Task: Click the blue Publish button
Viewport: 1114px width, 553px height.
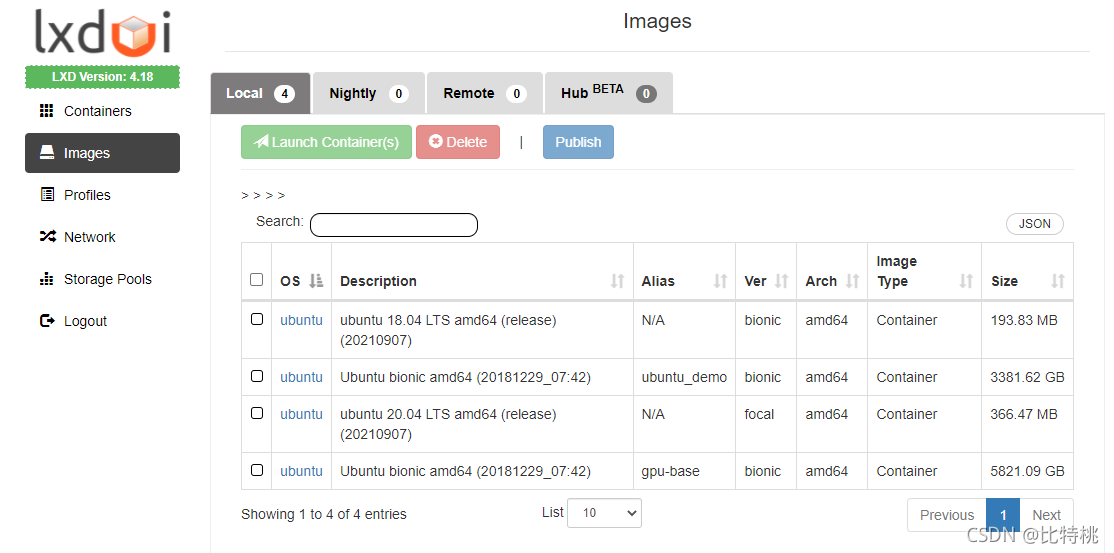Action: pos(578,142)
